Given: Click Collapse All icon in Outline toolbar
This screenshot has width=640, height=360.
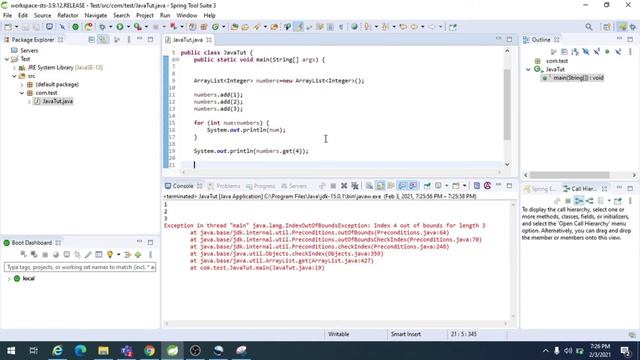Looking at the screenshot, I should point(564,52).
